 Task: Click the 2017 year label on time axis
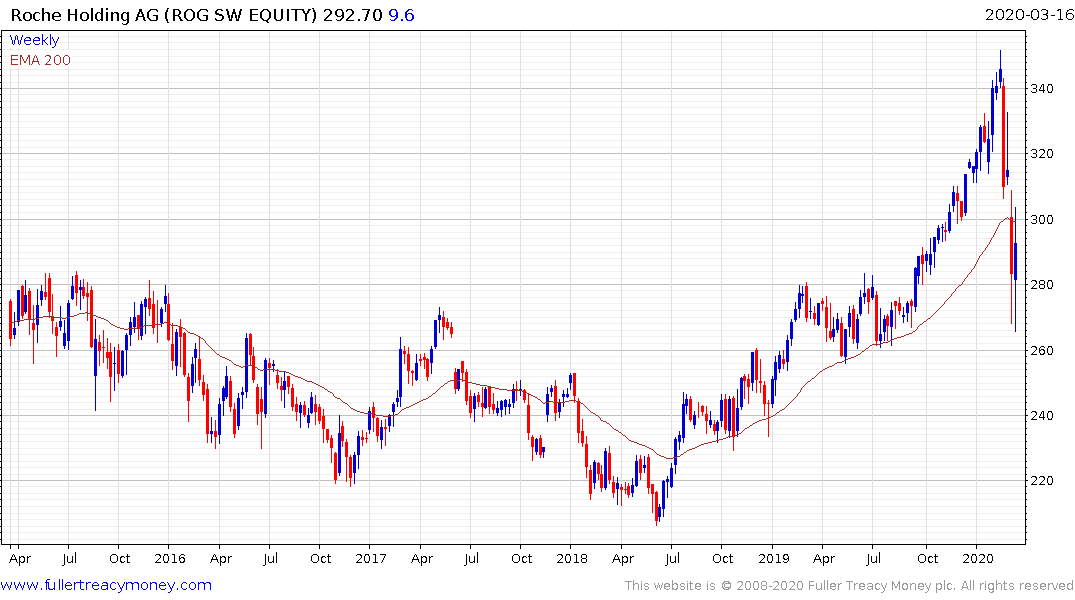[371, 558]
